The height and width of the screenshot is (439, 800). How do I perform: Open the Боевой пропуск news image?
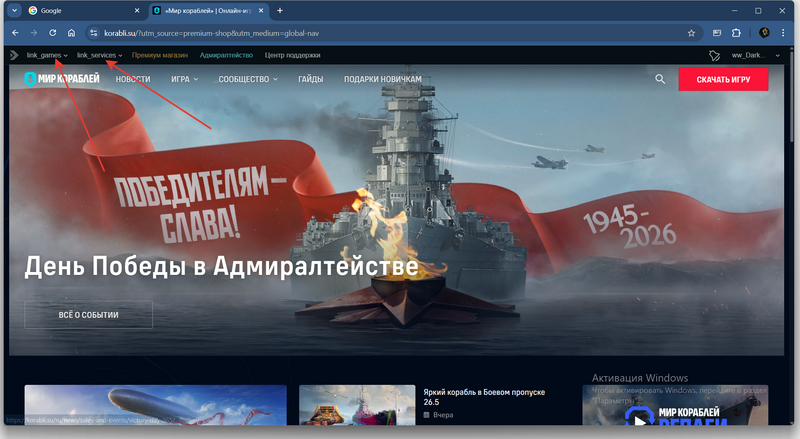(x=357, y=405)
